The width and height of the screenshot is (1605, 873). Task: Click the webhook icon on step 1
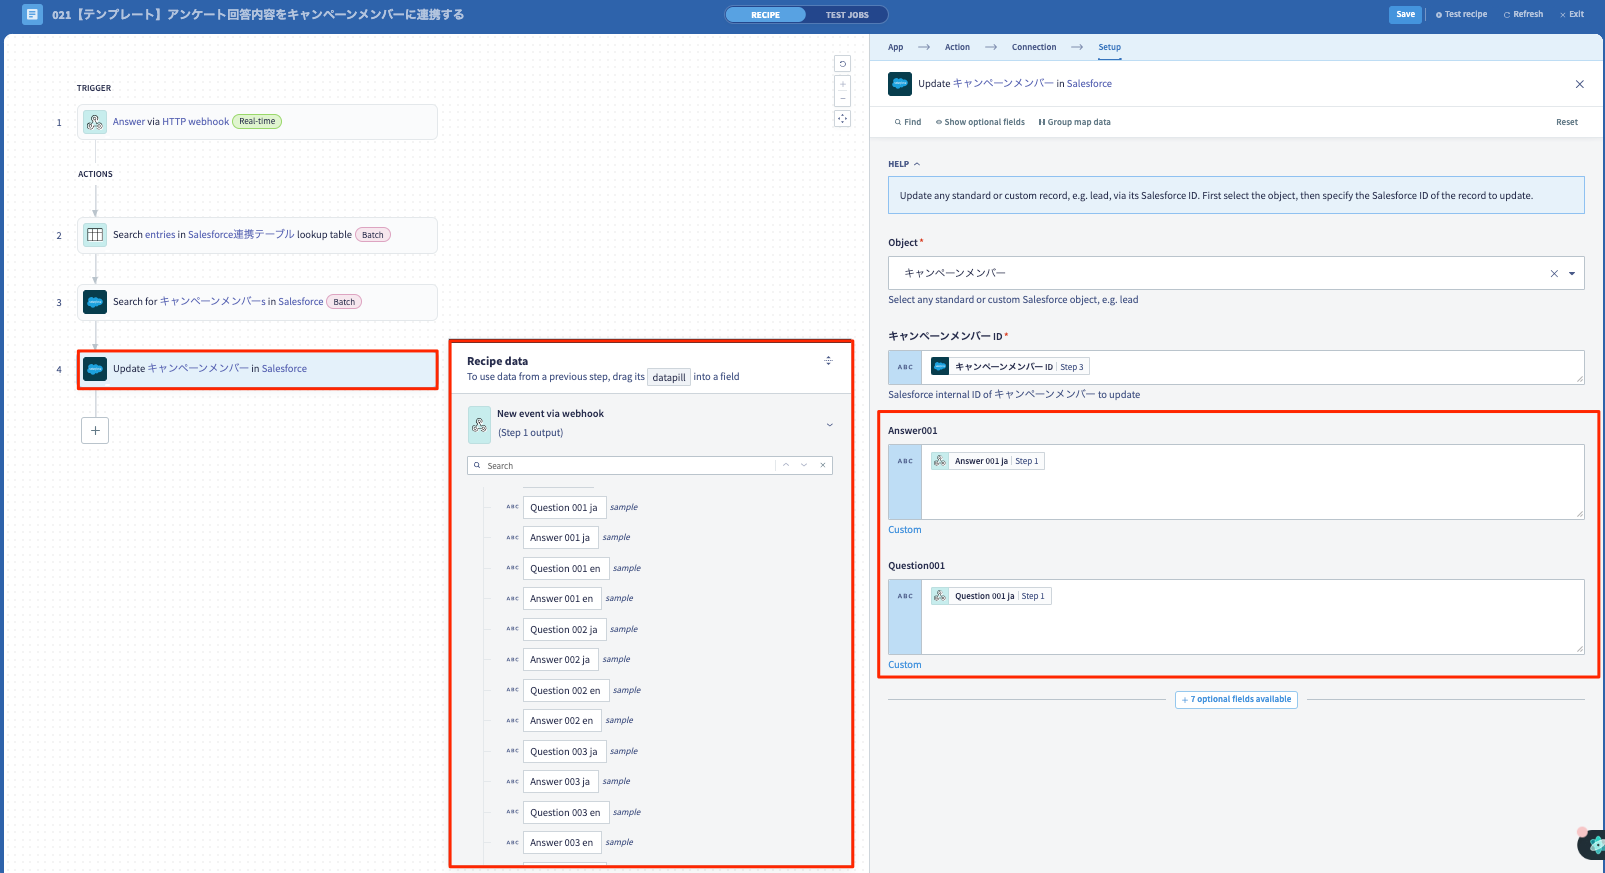[95, 122]
